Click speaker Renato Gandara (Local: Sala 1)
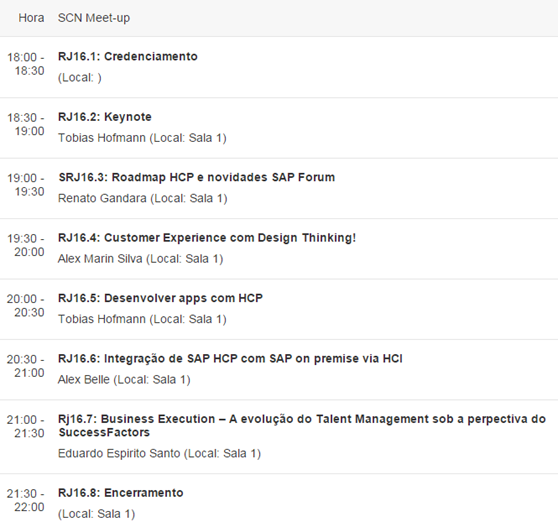The width and height of the screenshot is (558, 527). coord(143,198)
